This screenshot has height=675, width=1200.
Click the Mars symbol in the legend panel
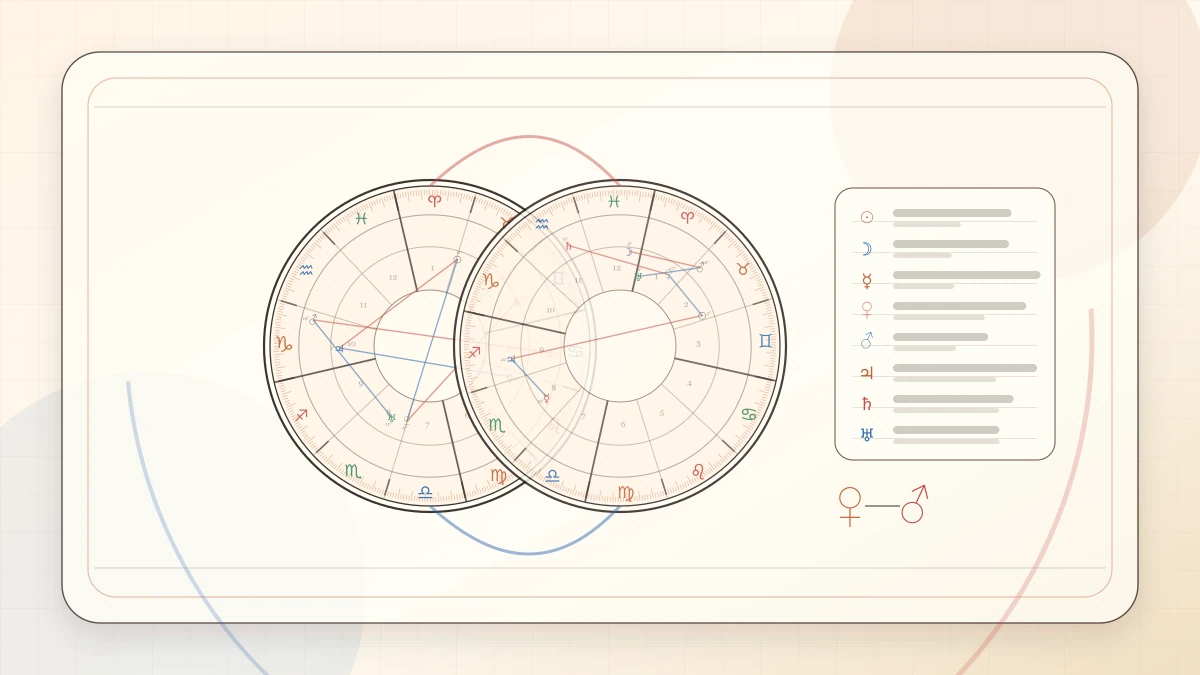(x=867, y=341)
